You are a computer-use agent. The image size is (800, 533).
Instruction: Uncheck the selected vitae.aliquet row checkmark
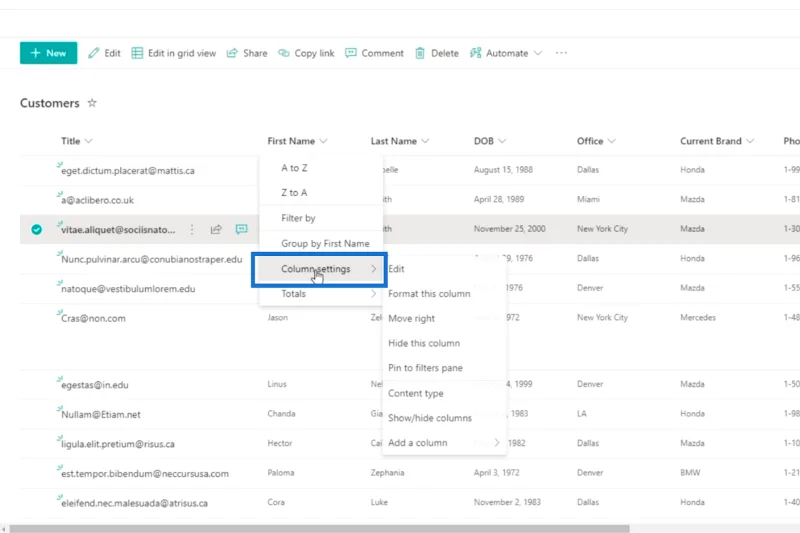coord(36,230)
